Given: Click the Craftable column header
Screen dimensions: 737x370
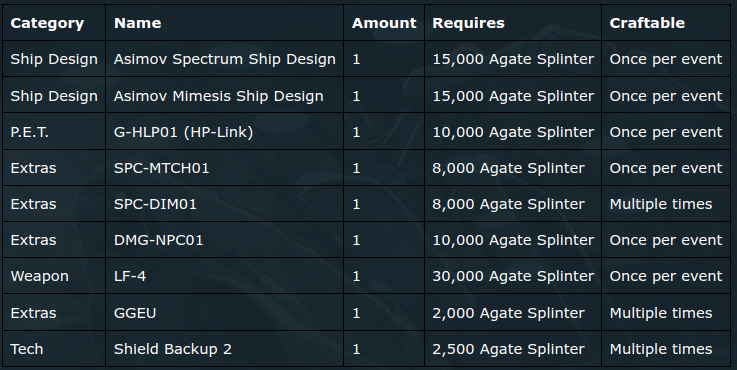Looking at the screenshot, I should click(x=647, y=23).
